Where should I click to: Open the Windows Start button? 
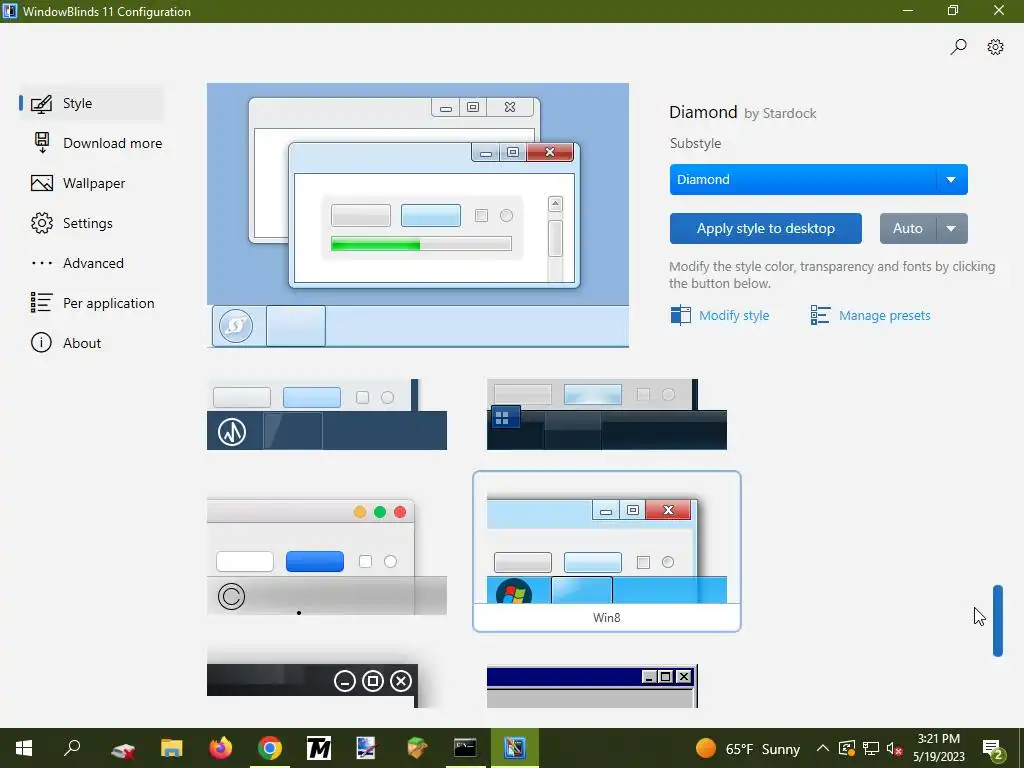(x=24, y=748)
